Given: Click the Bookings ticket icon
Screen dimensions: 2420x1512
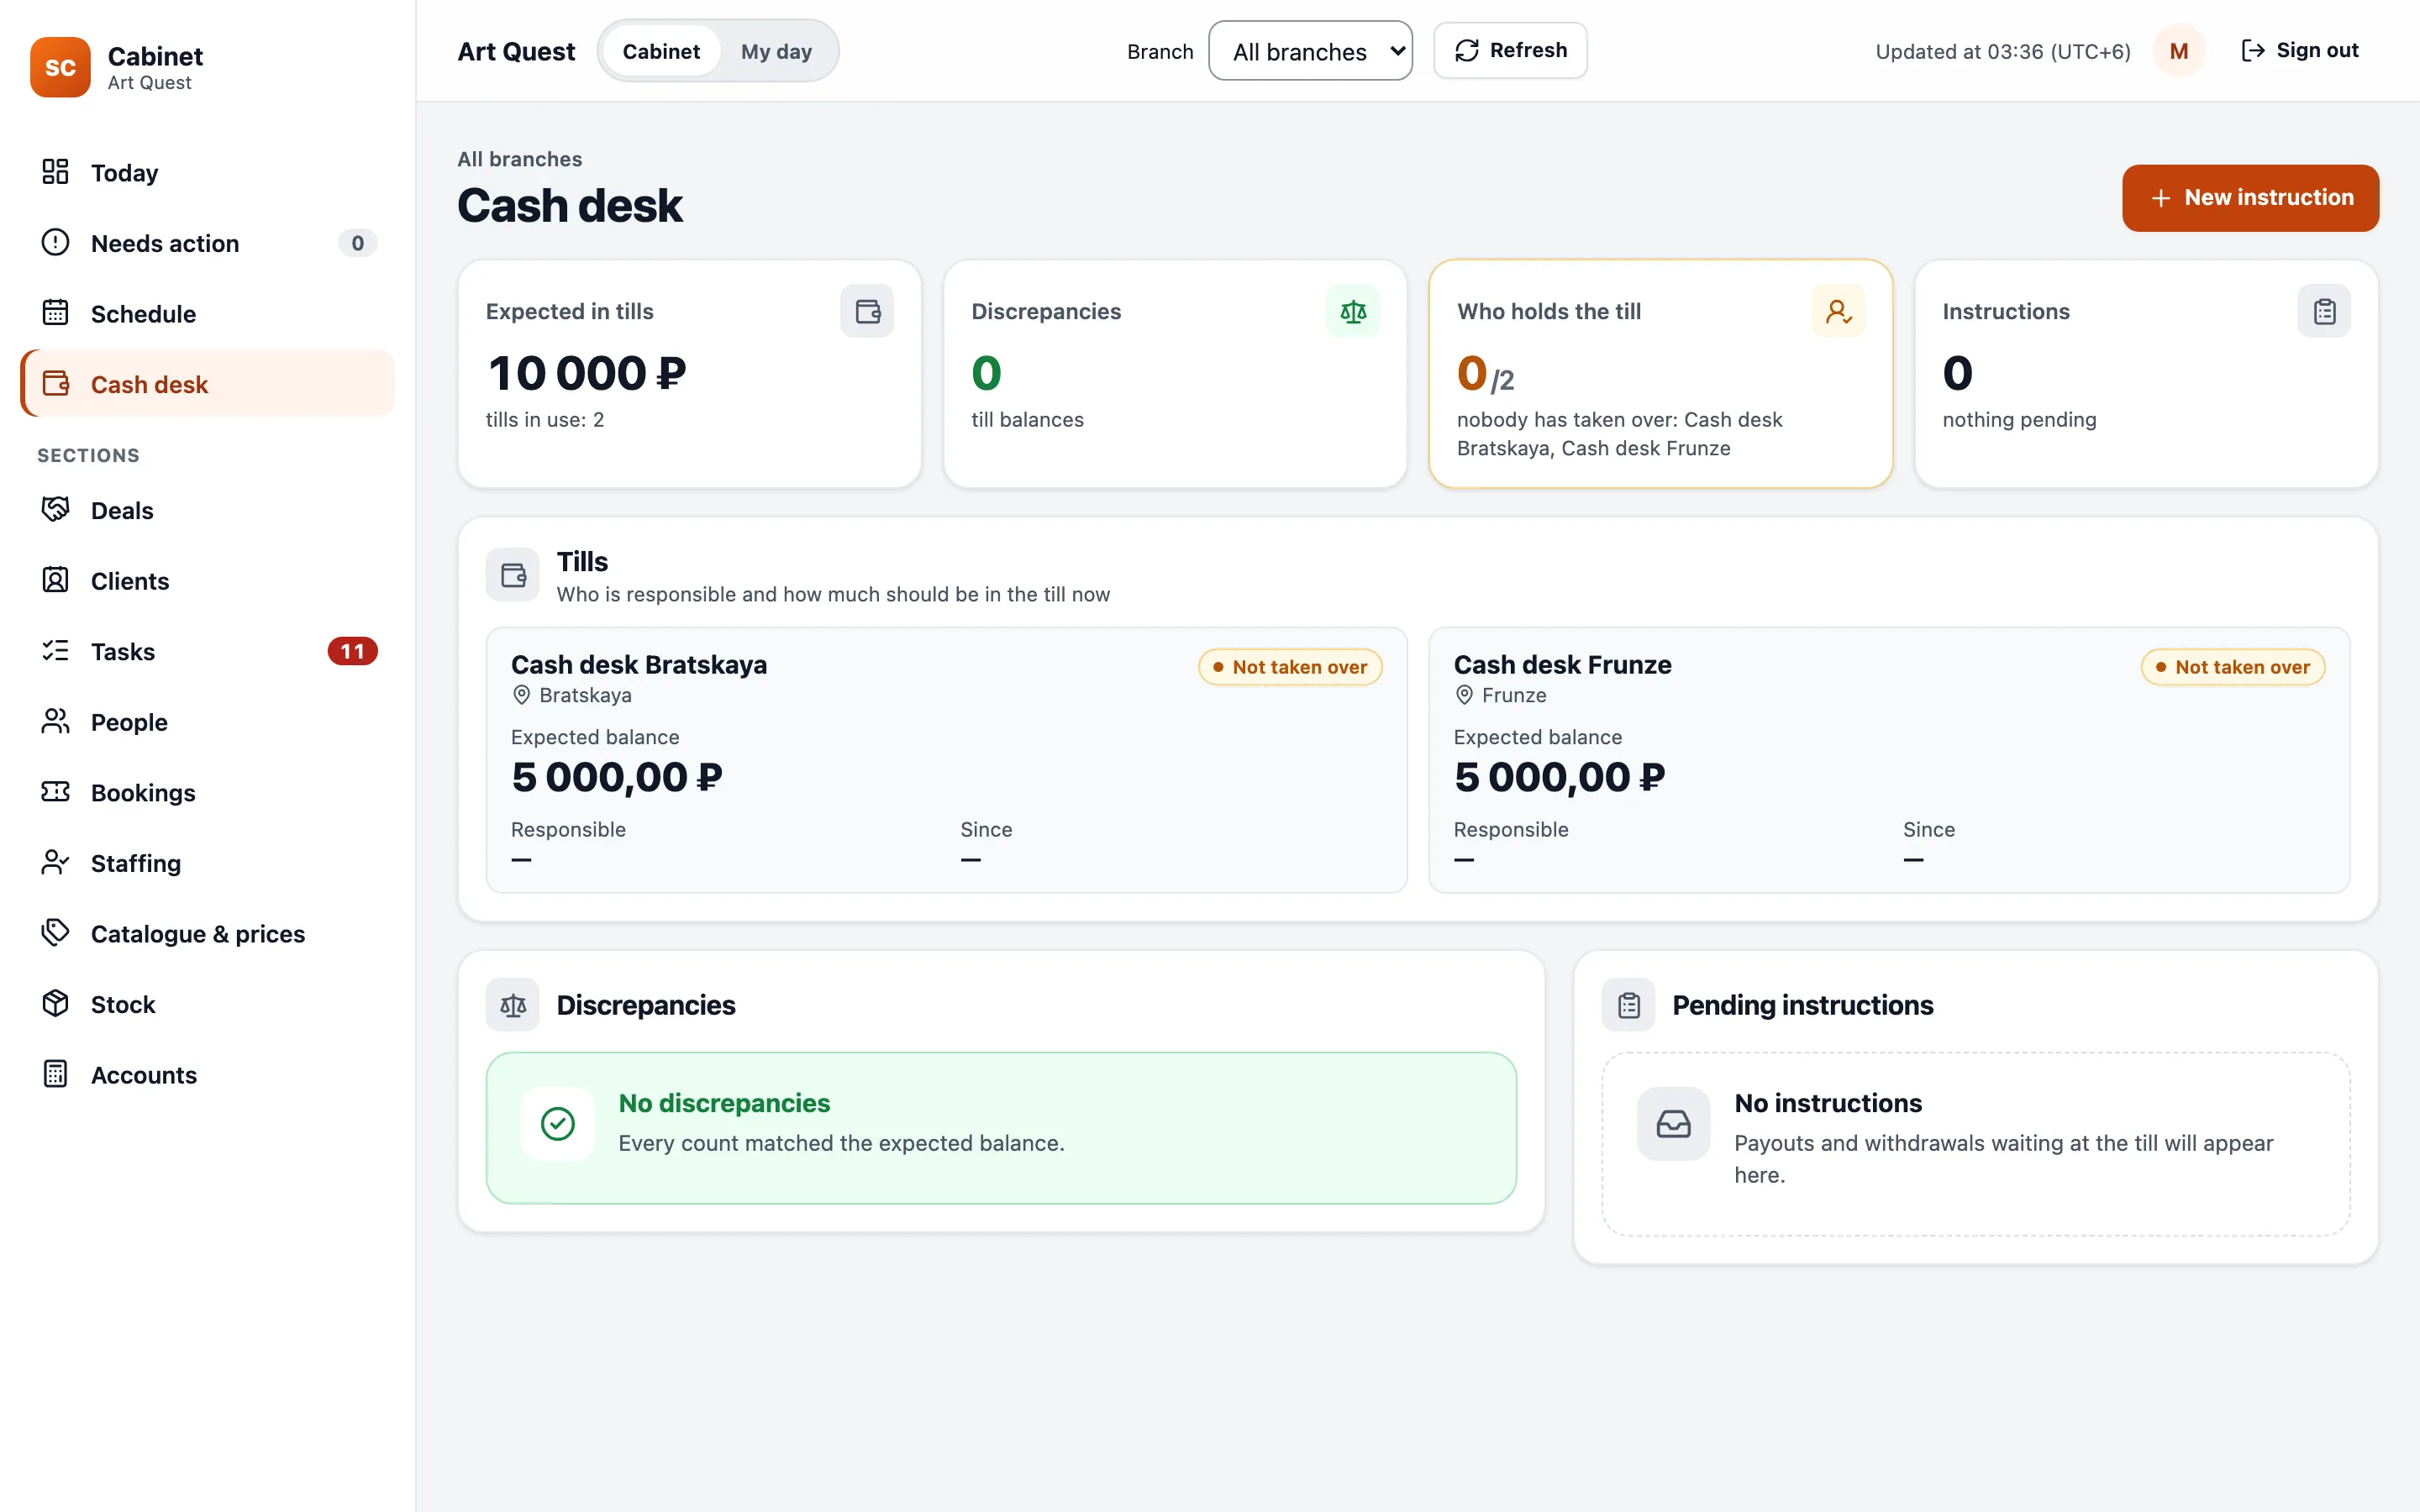Looking at the screenshot, I should coord(55,792).
